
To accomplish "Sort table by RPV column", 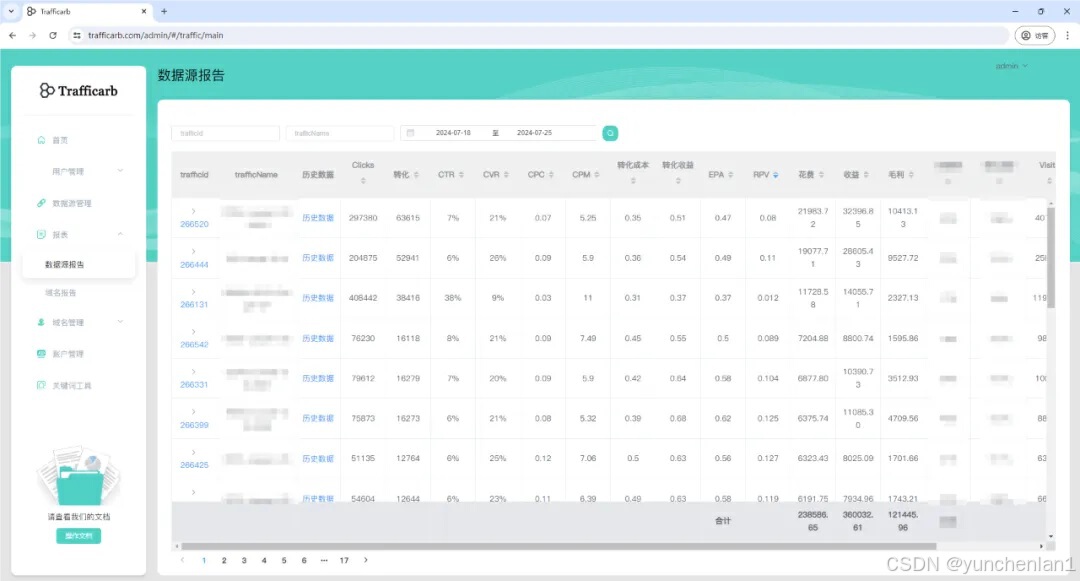I will 776,175.
